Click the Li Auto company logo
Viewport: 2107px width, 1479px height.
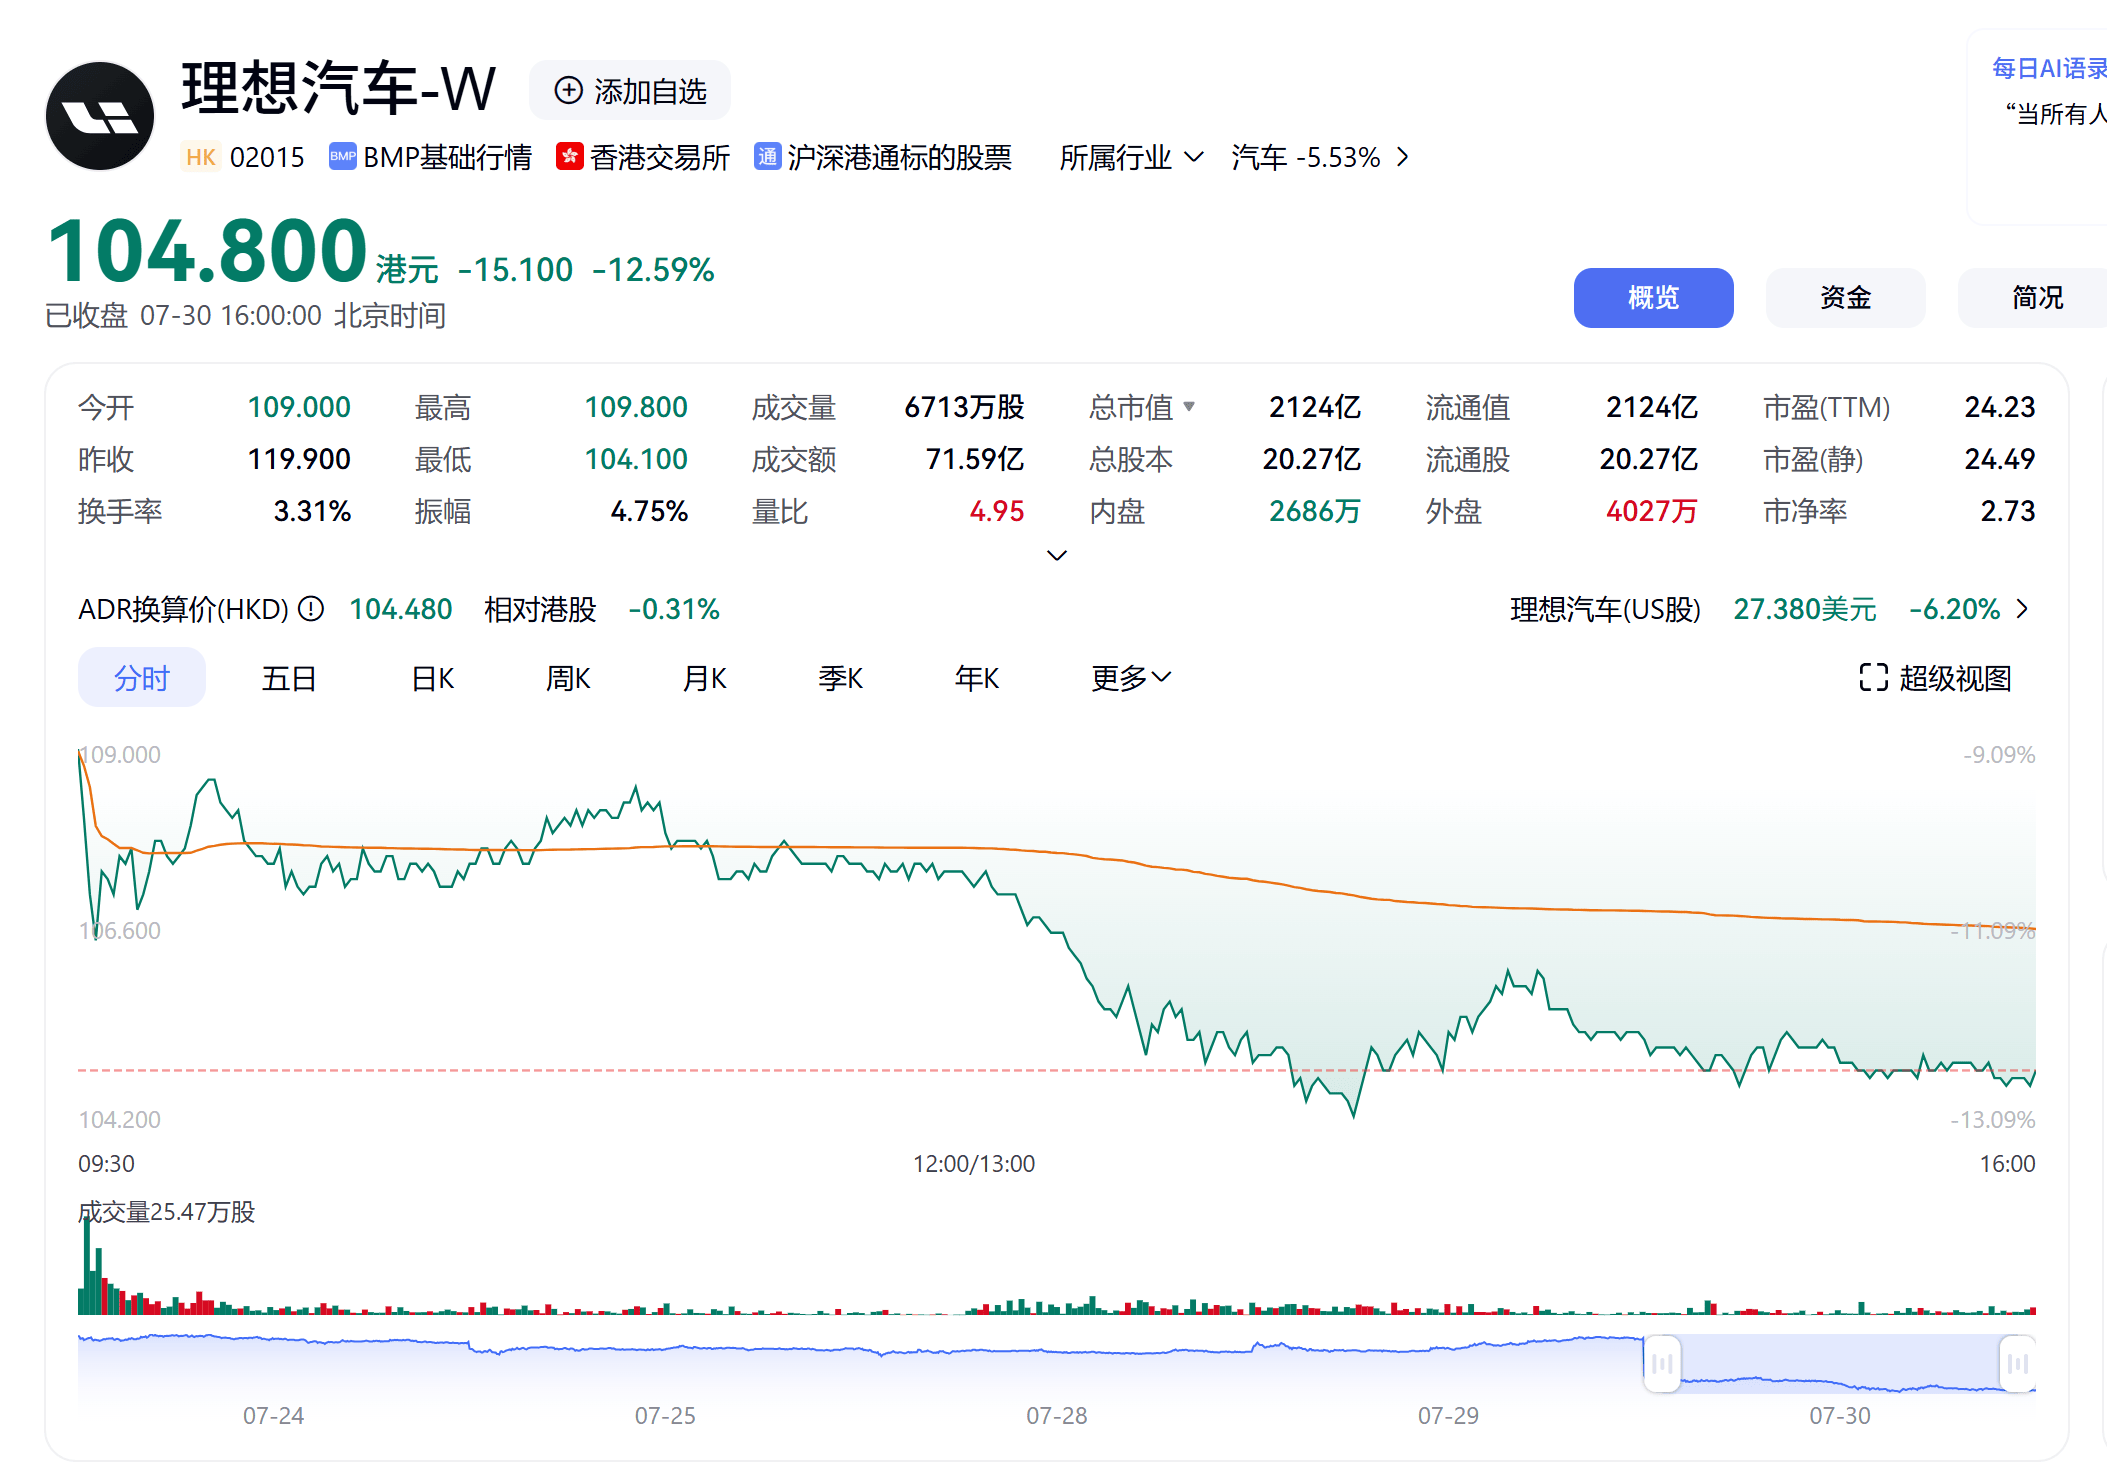click(100, 116)
